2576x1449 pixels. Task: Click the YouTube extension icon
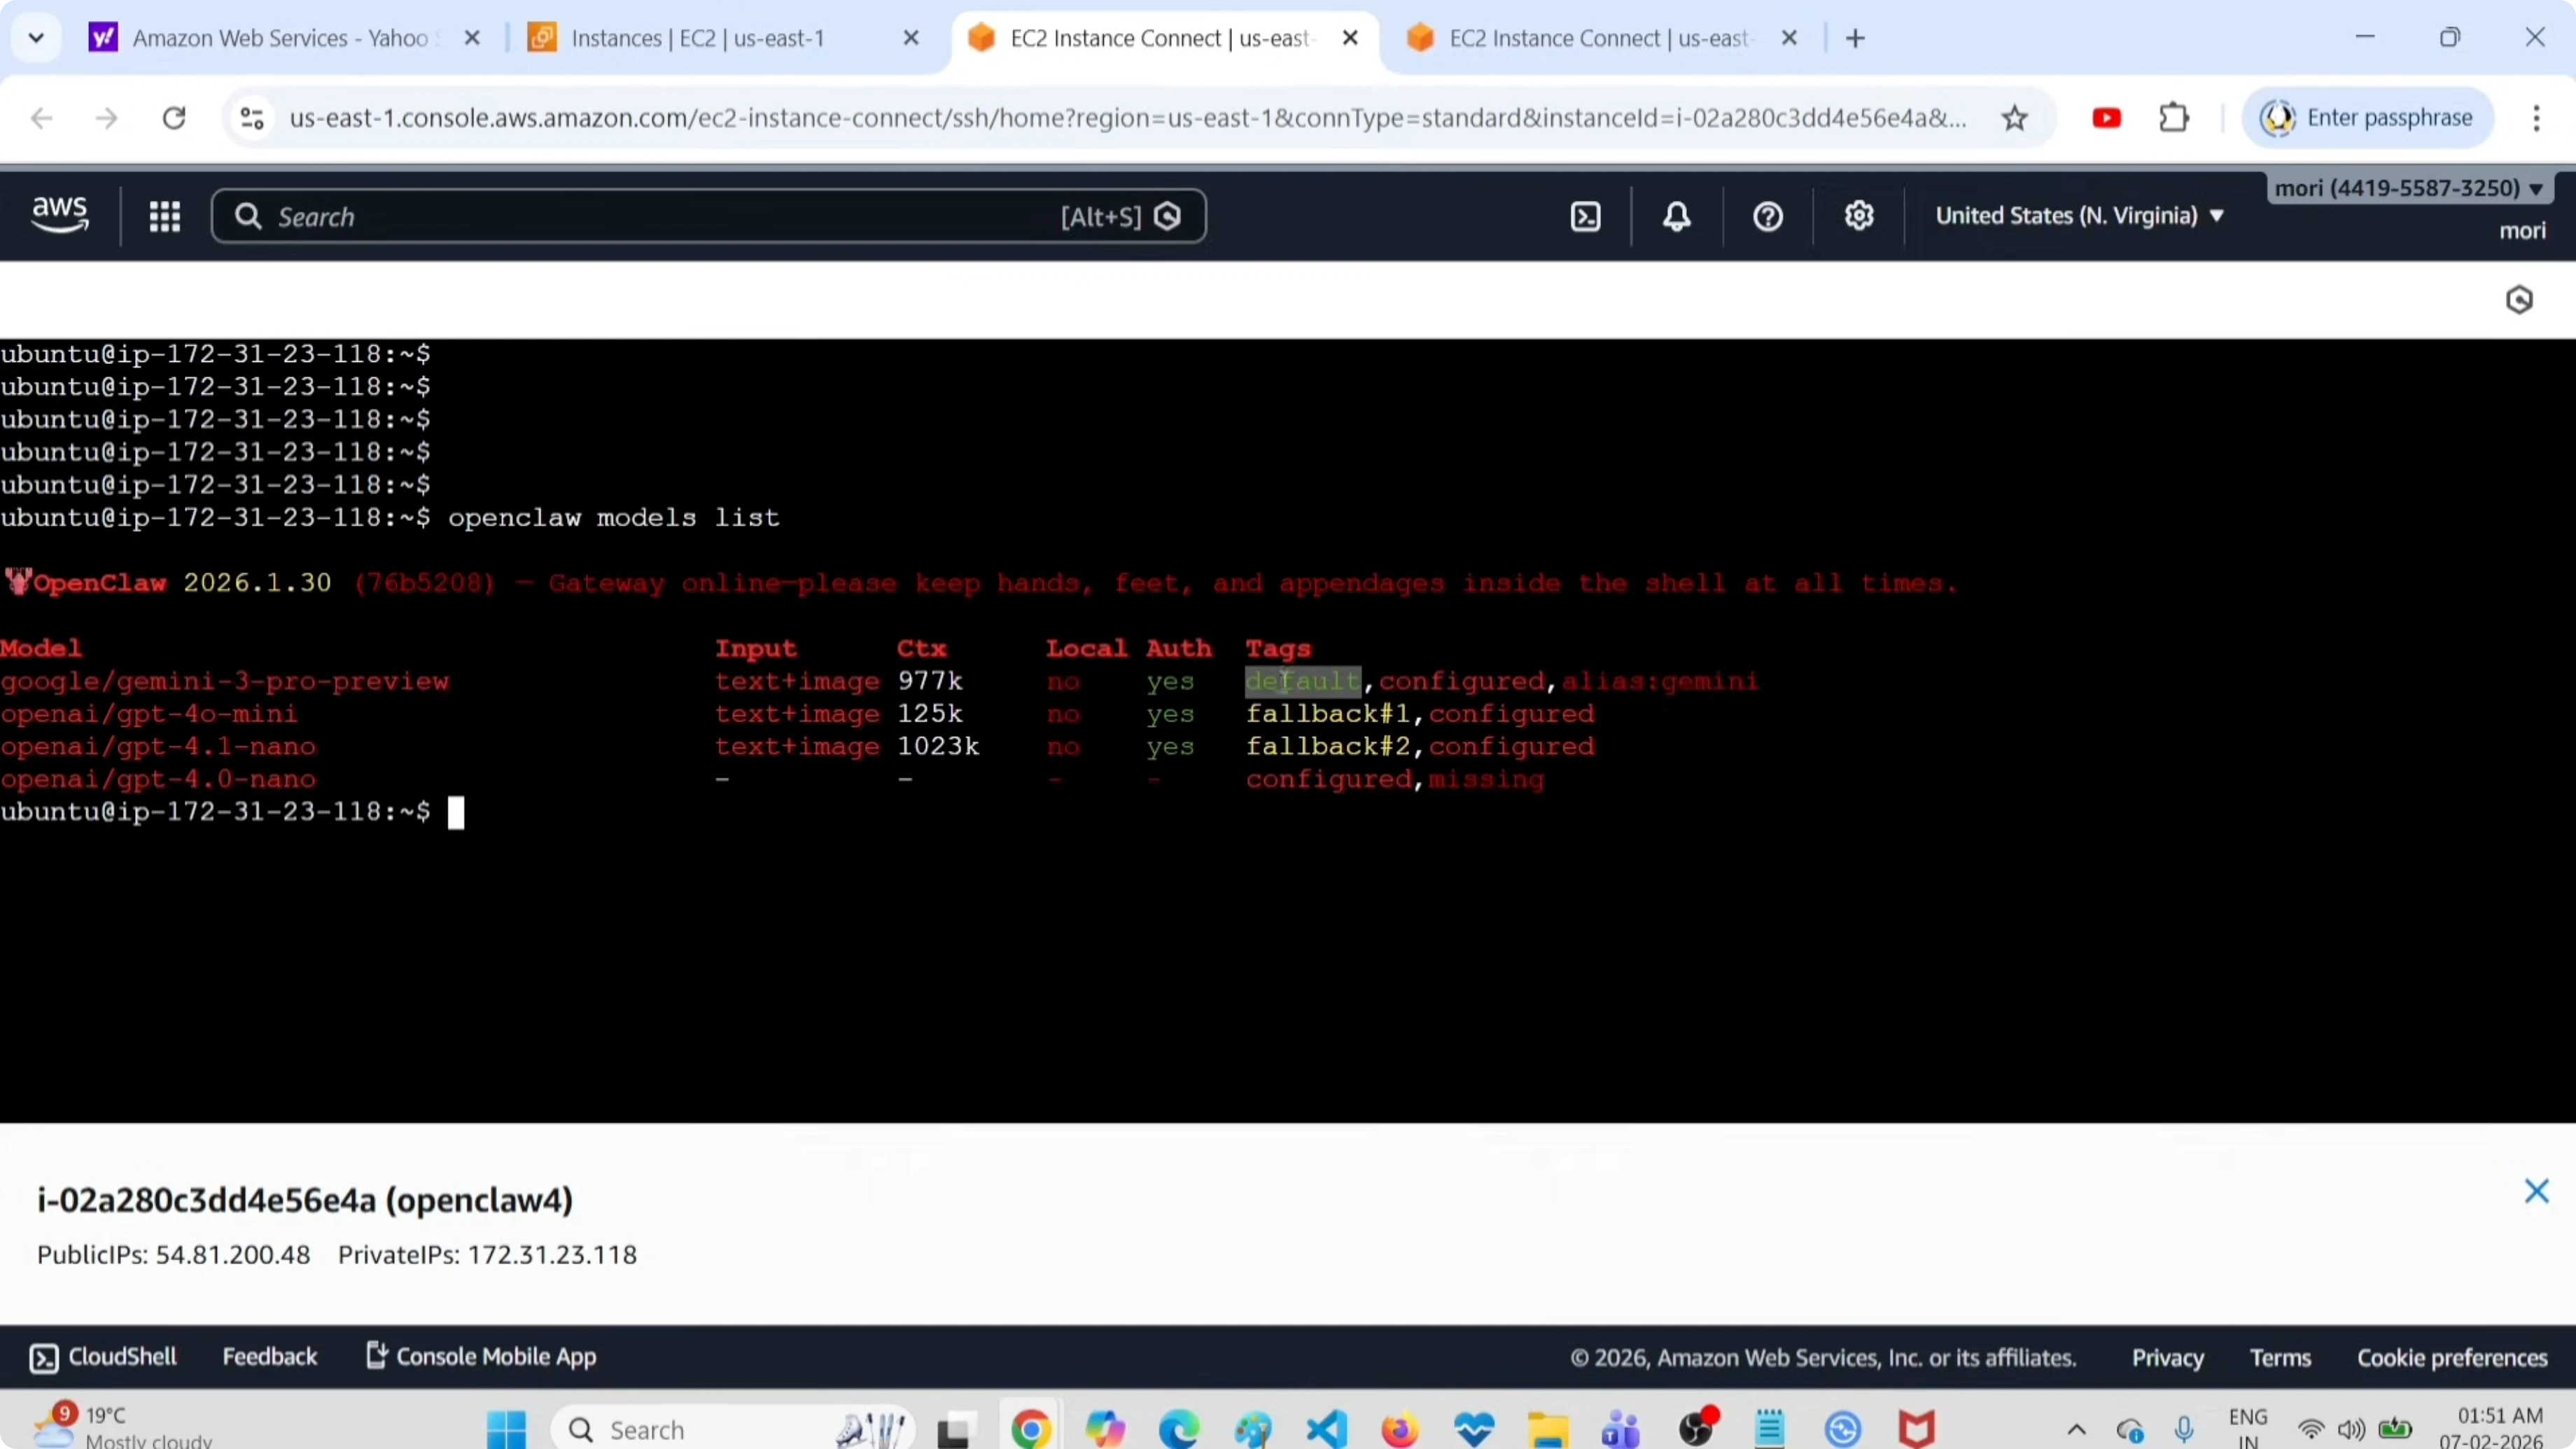click(x=2106, y=118)
